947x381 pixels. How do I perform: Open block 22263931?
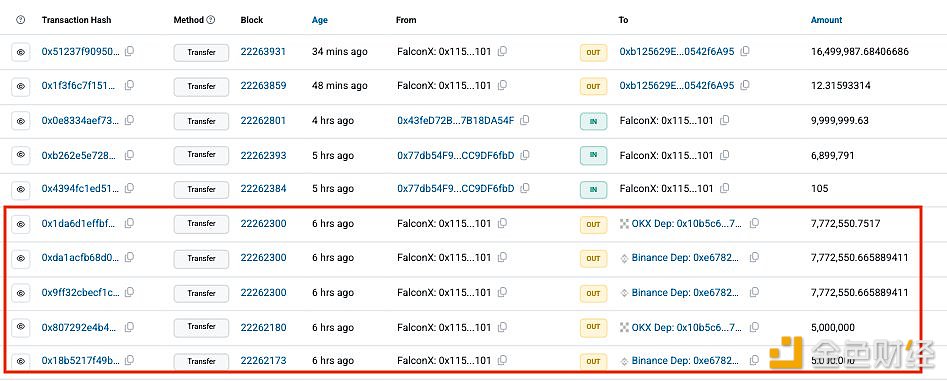pos(263,52)
